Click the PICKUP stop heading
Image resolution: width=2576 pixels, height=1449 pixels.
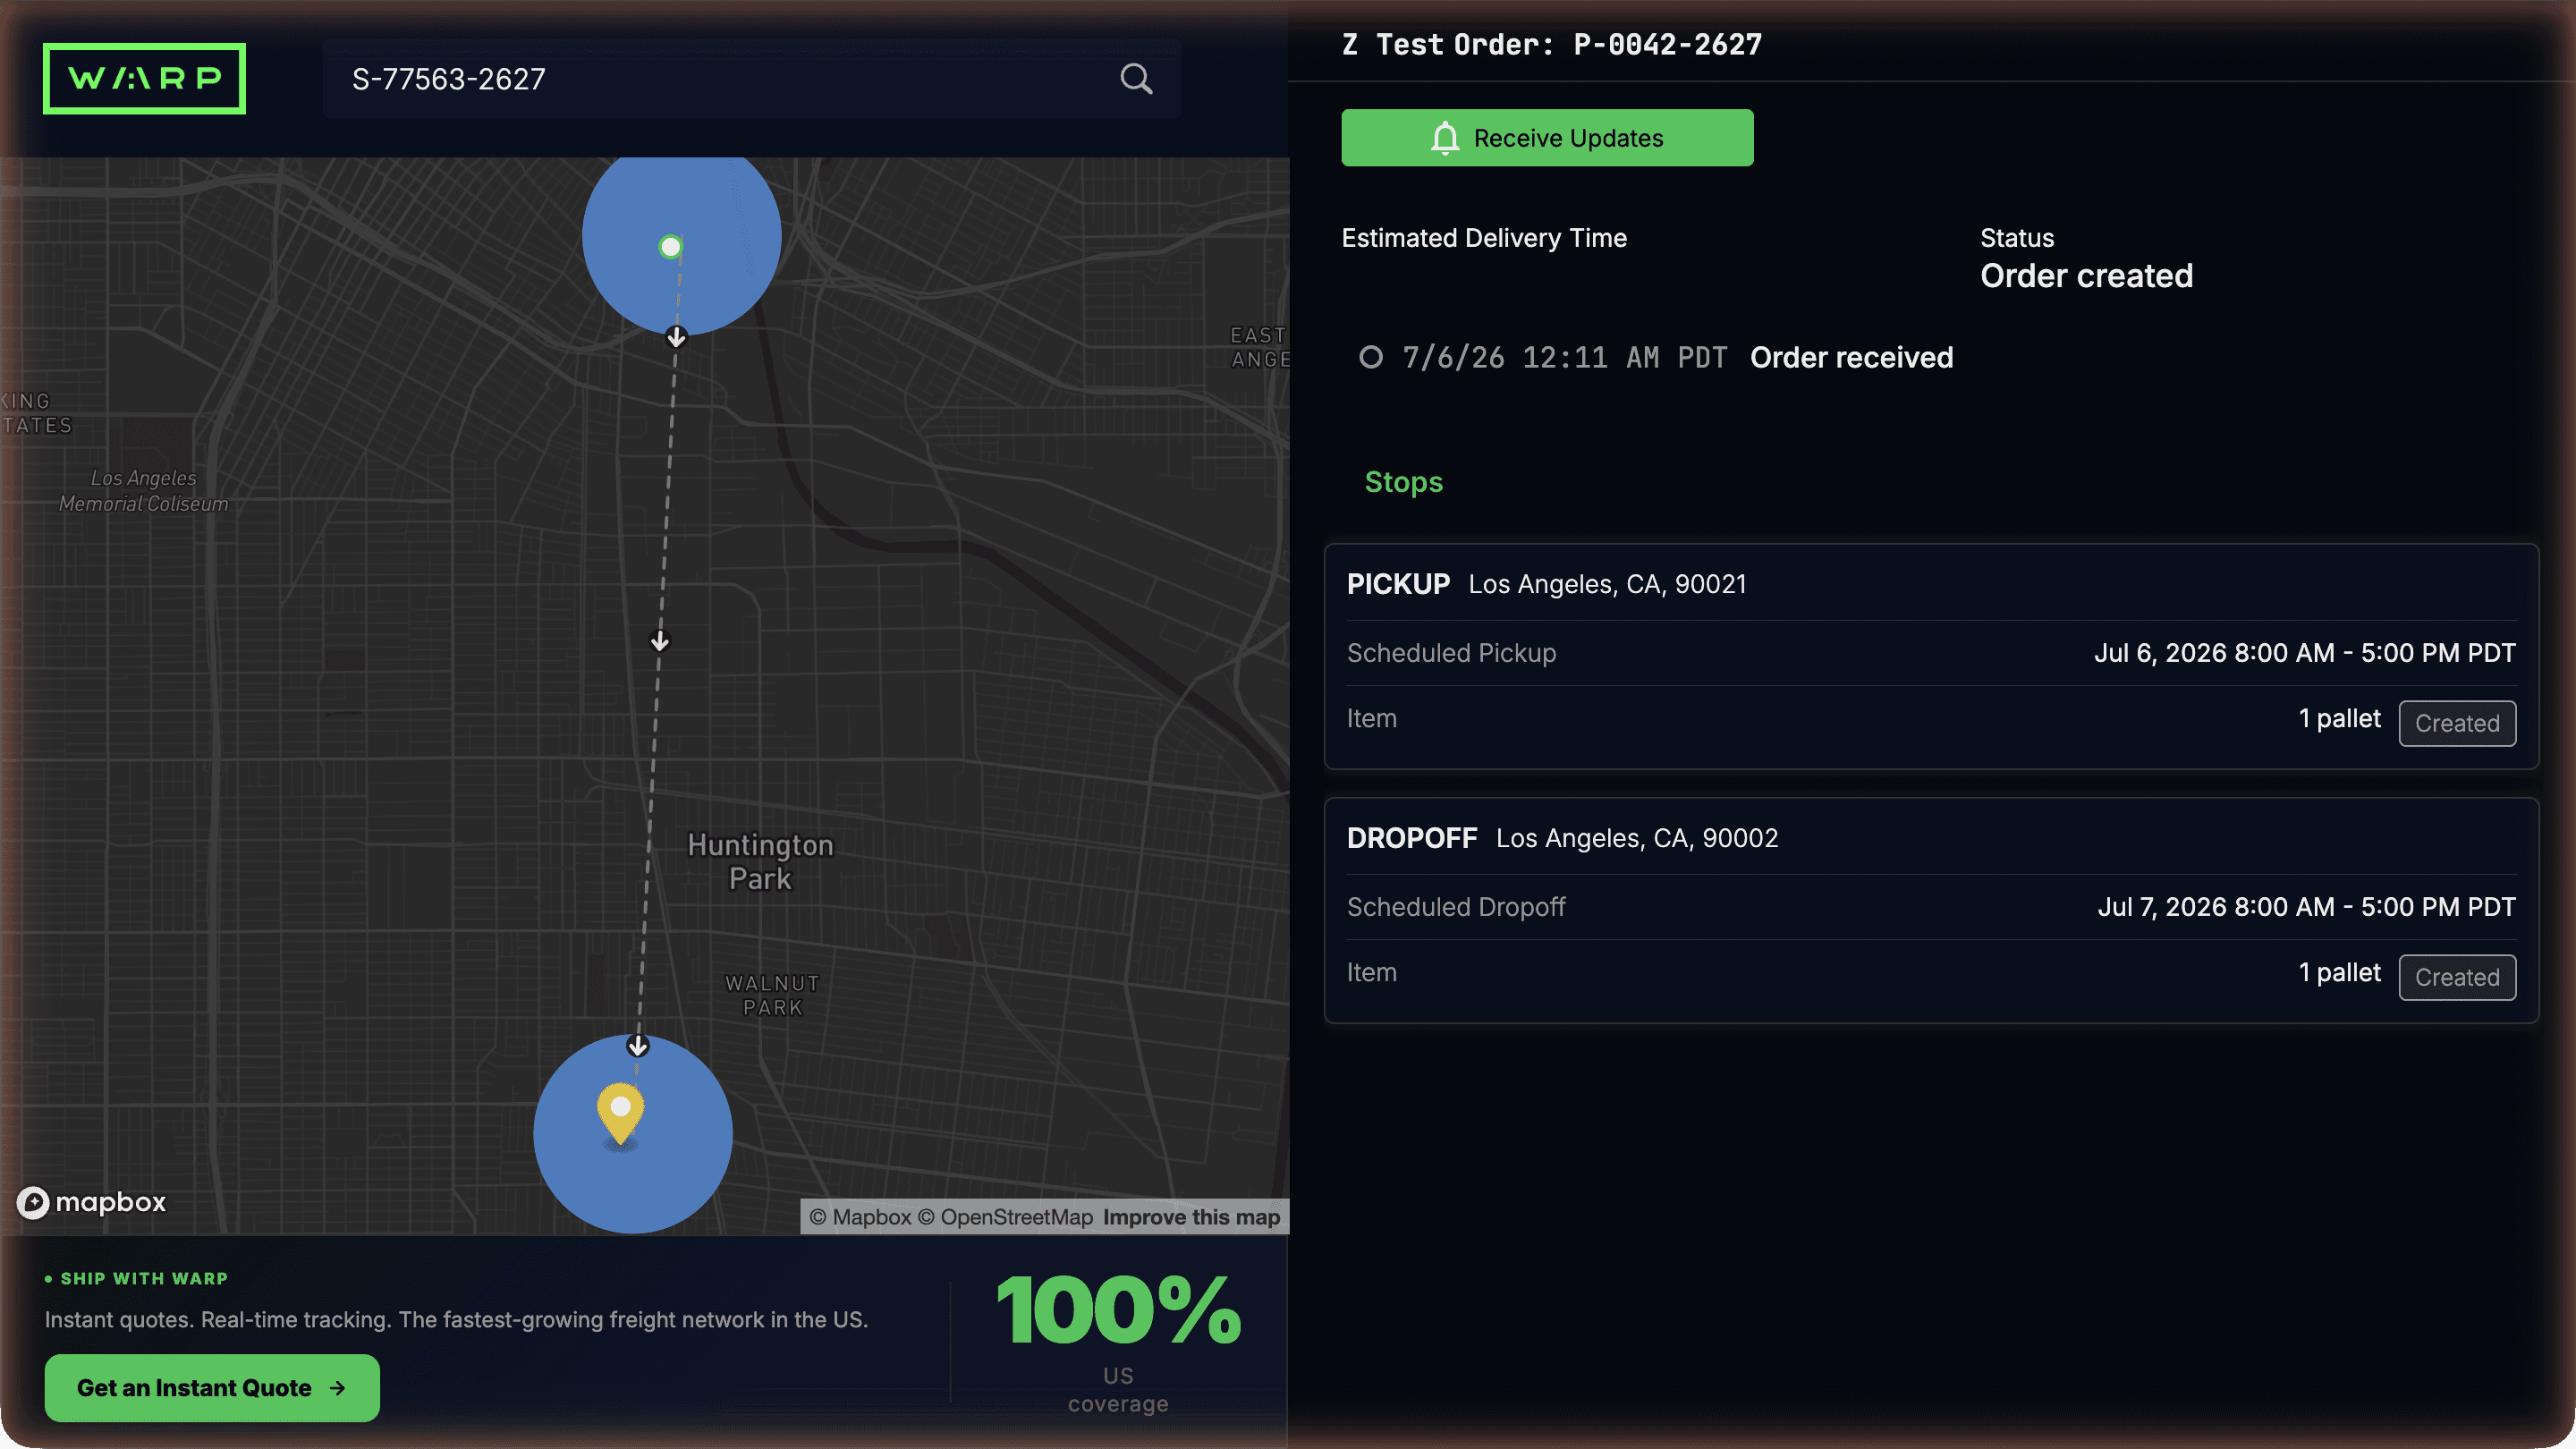(x=1398, y=584)
